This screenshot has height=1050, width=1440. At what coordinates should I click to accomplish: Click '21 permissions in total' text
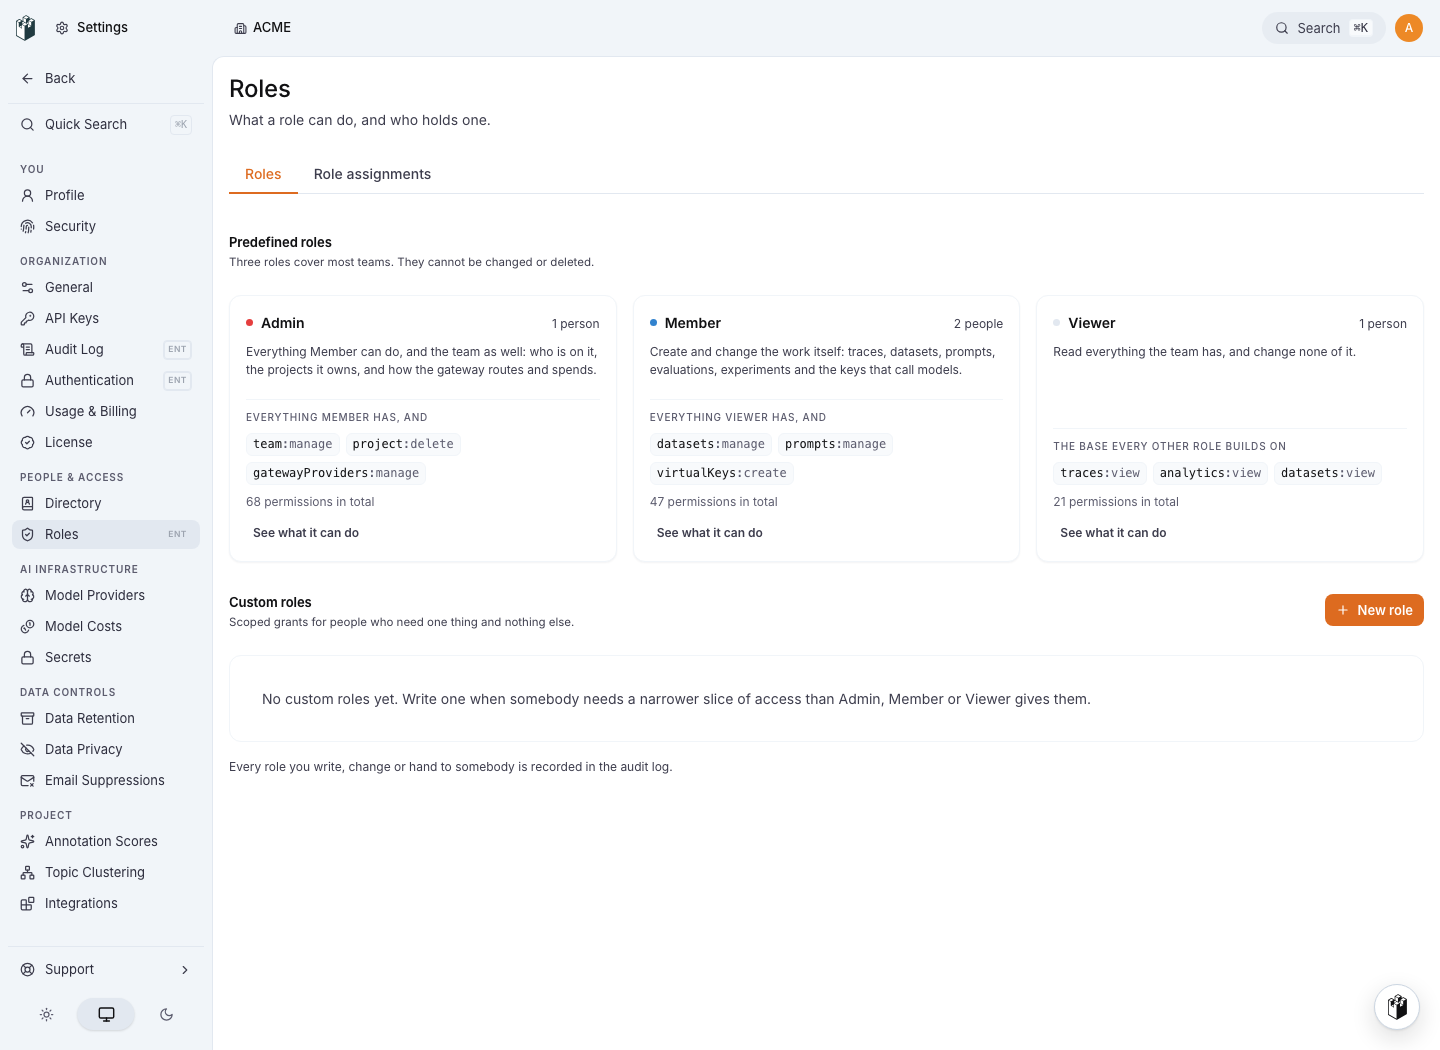(1116, 502)
